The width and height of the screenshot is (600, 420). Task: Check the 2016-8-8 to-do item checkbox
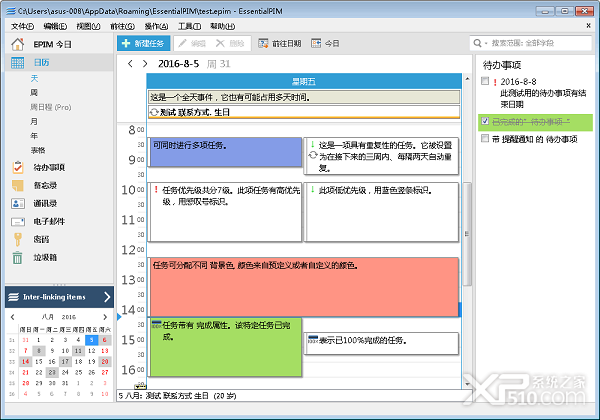[485, 81]
